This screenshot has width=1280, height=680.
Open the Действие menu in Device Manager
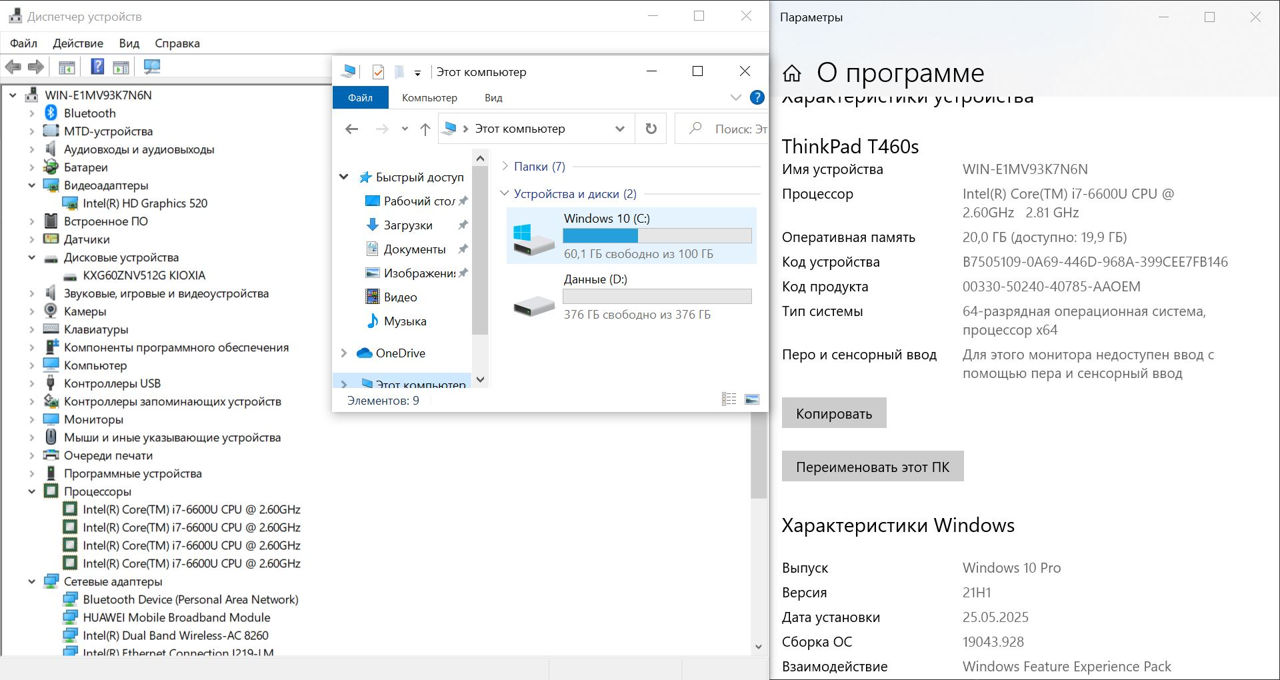78,43
